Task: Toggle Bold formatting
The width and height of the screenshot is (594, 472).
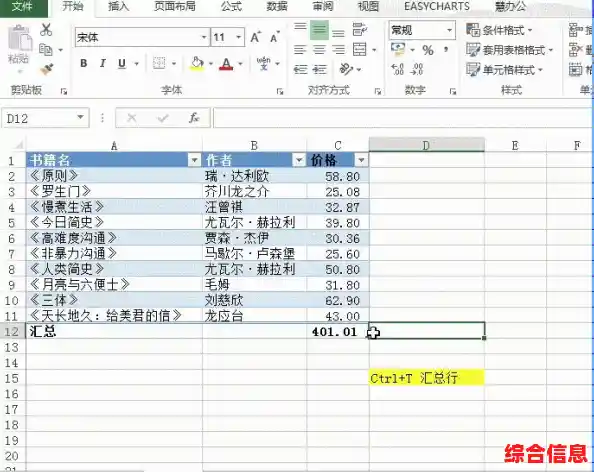Action: [84, 64]
